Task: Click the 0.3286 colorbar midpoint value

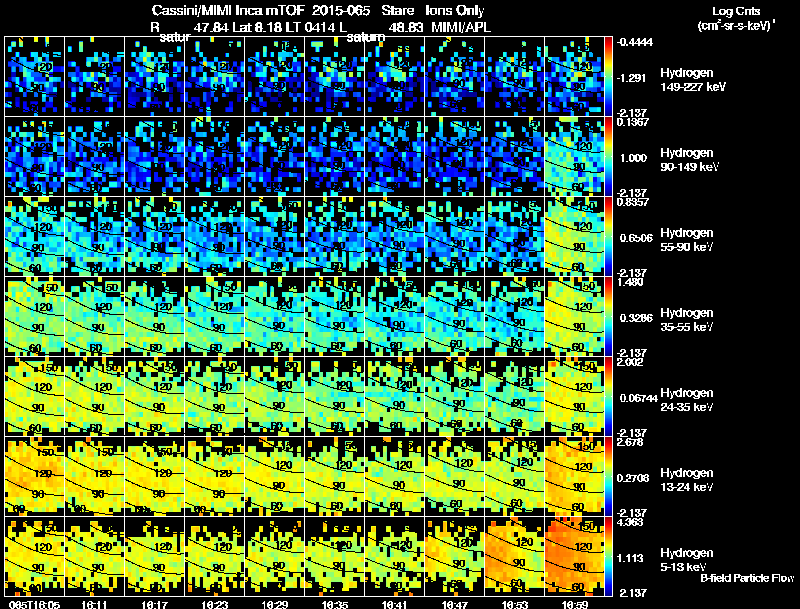Action: pos(636,318)
